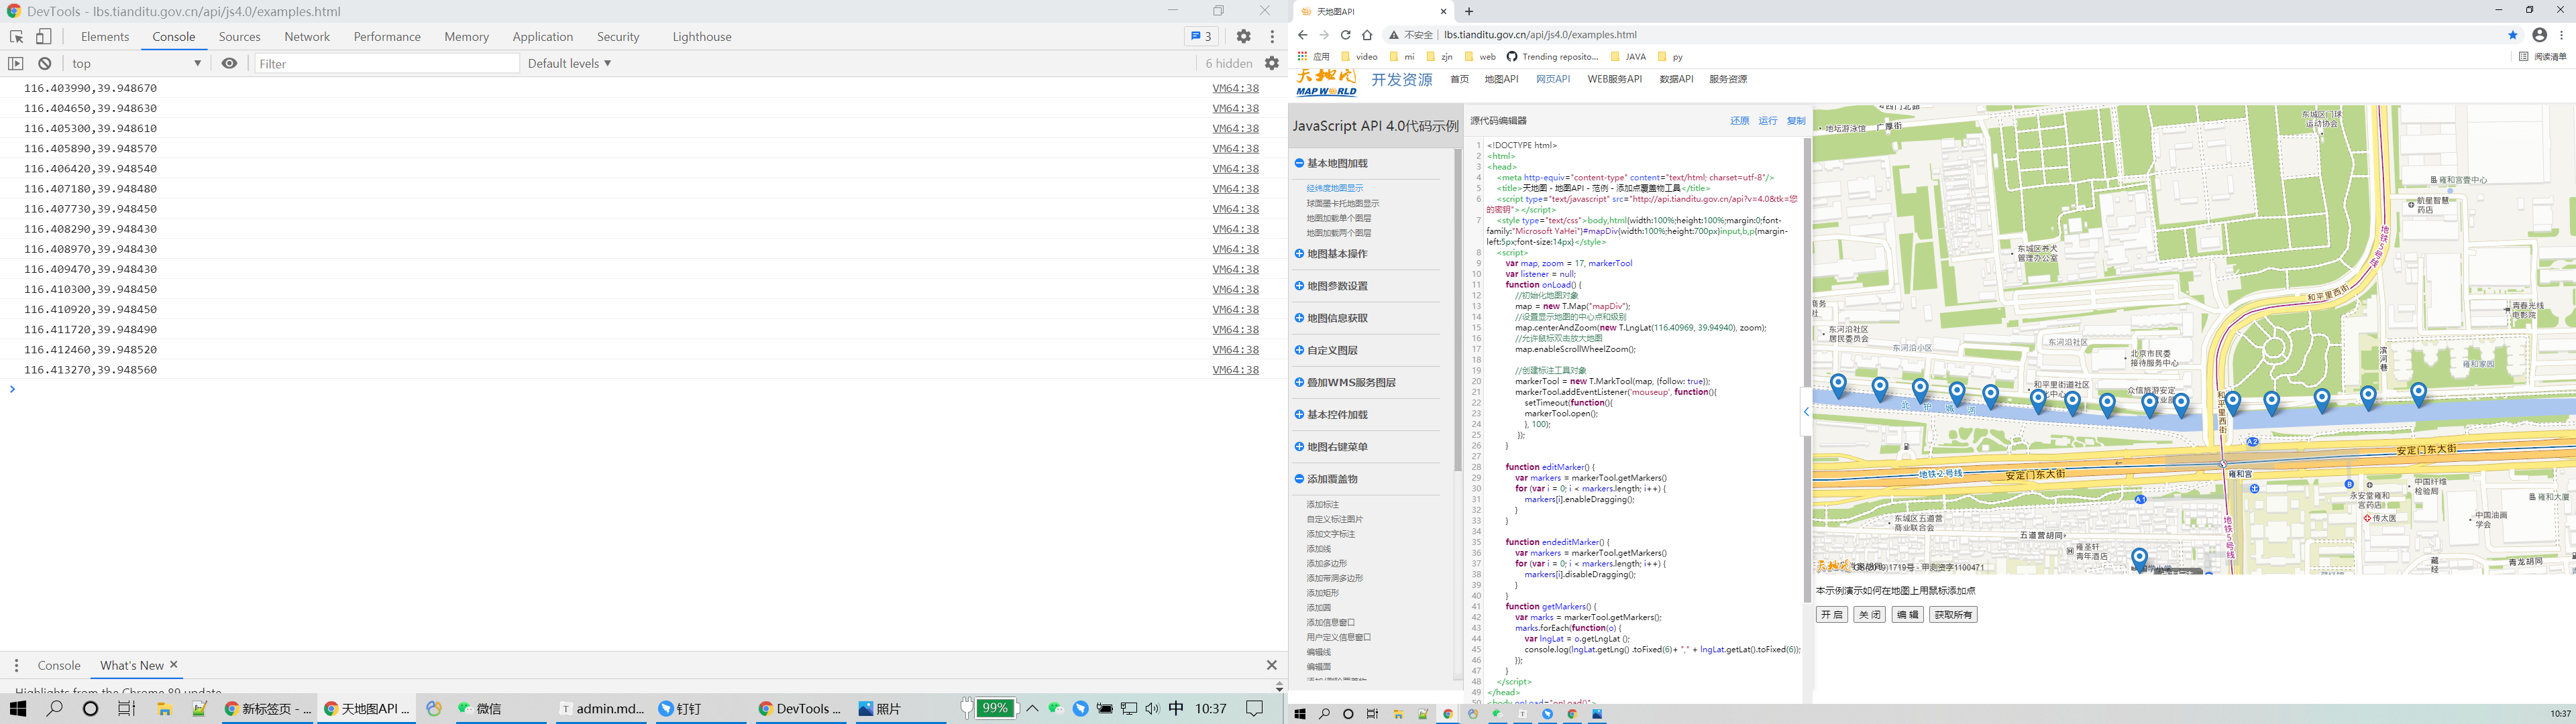Open the JAVA bookmark folder

[1628, 57]
